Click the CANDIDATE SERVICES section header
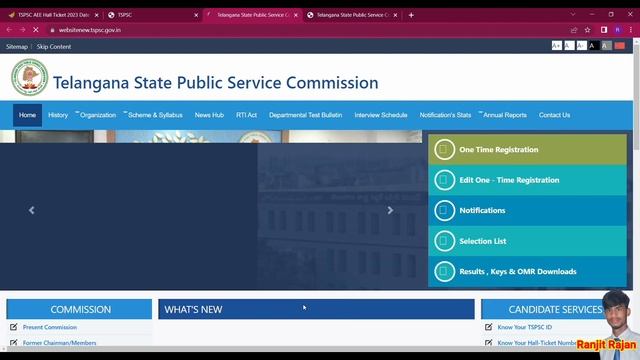Viewport: 640px width, 360px height. [555, 309]
